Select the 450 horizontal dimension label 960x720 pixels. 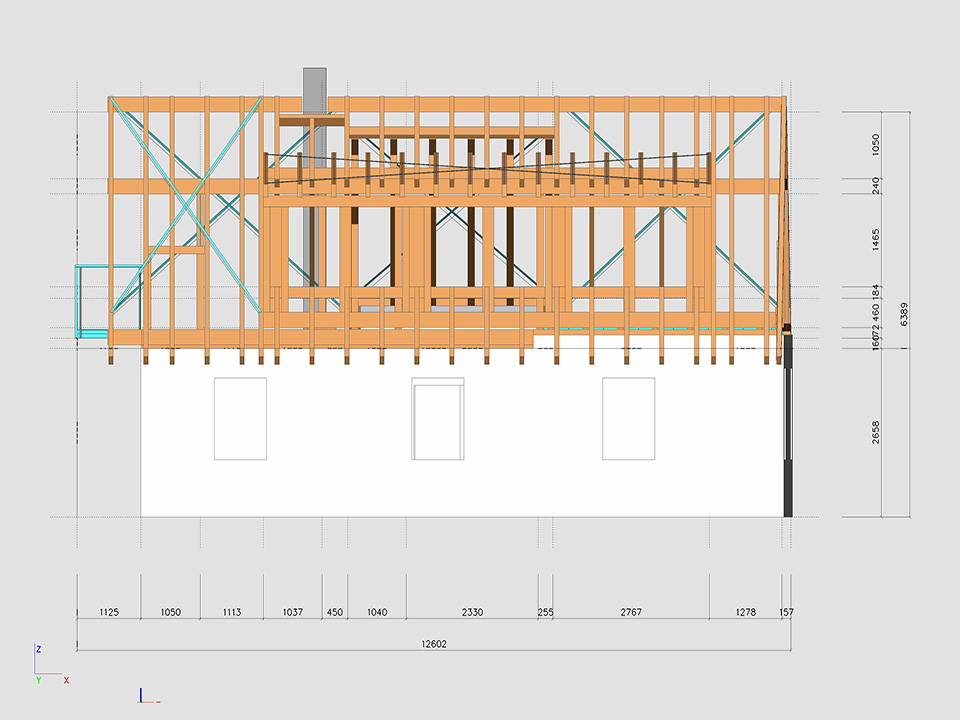click(335, 612)
